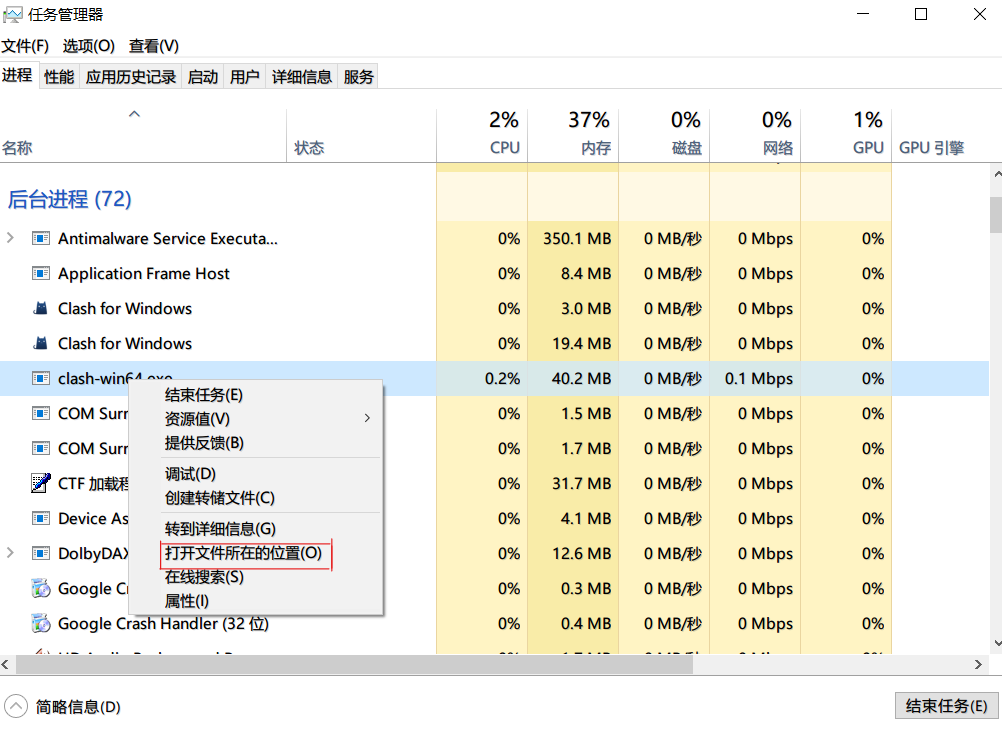Click the horizontal scrollbar right arrow

coord(978,665)
